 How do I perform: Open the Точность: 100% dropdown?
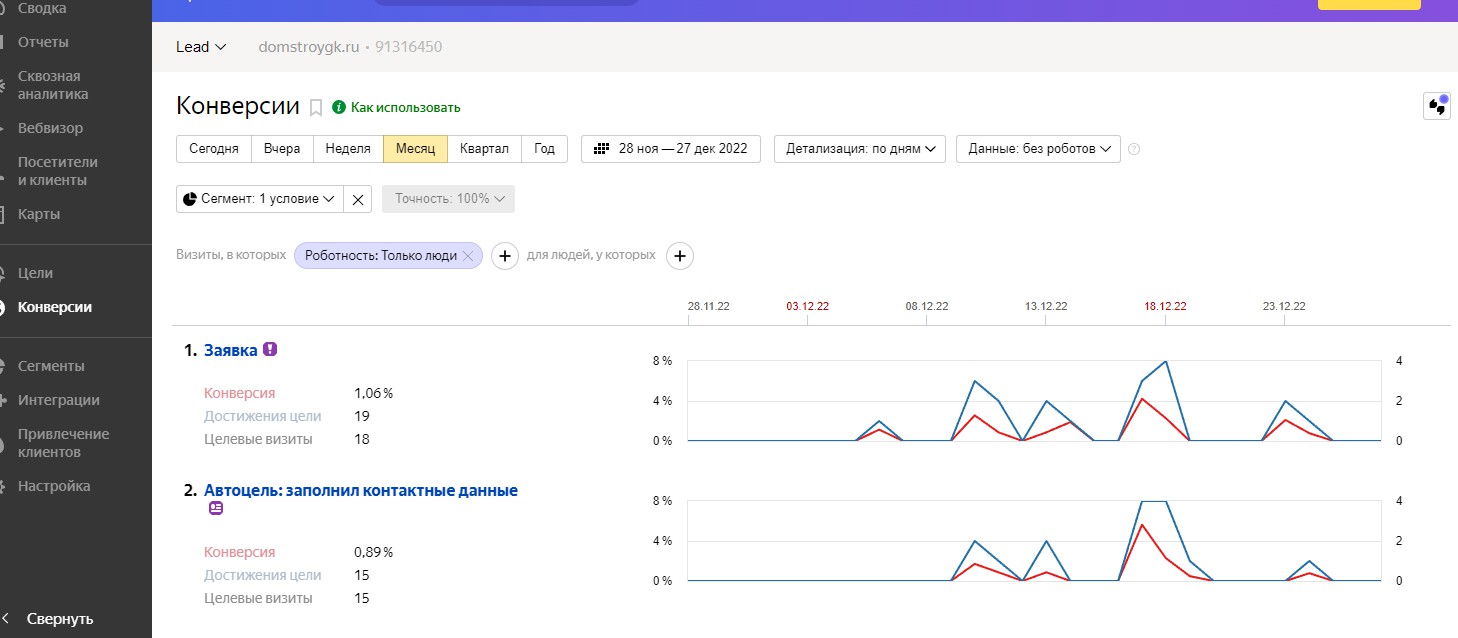[448, 199]
